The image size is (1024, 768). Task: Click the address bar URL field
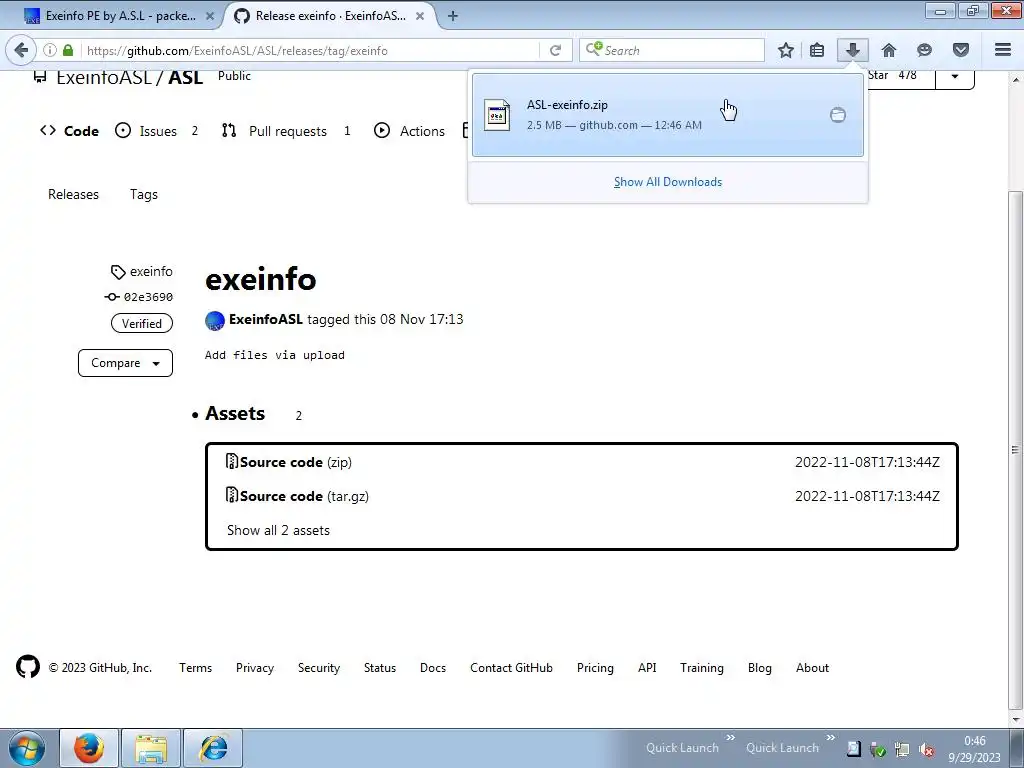pos(312,50)
